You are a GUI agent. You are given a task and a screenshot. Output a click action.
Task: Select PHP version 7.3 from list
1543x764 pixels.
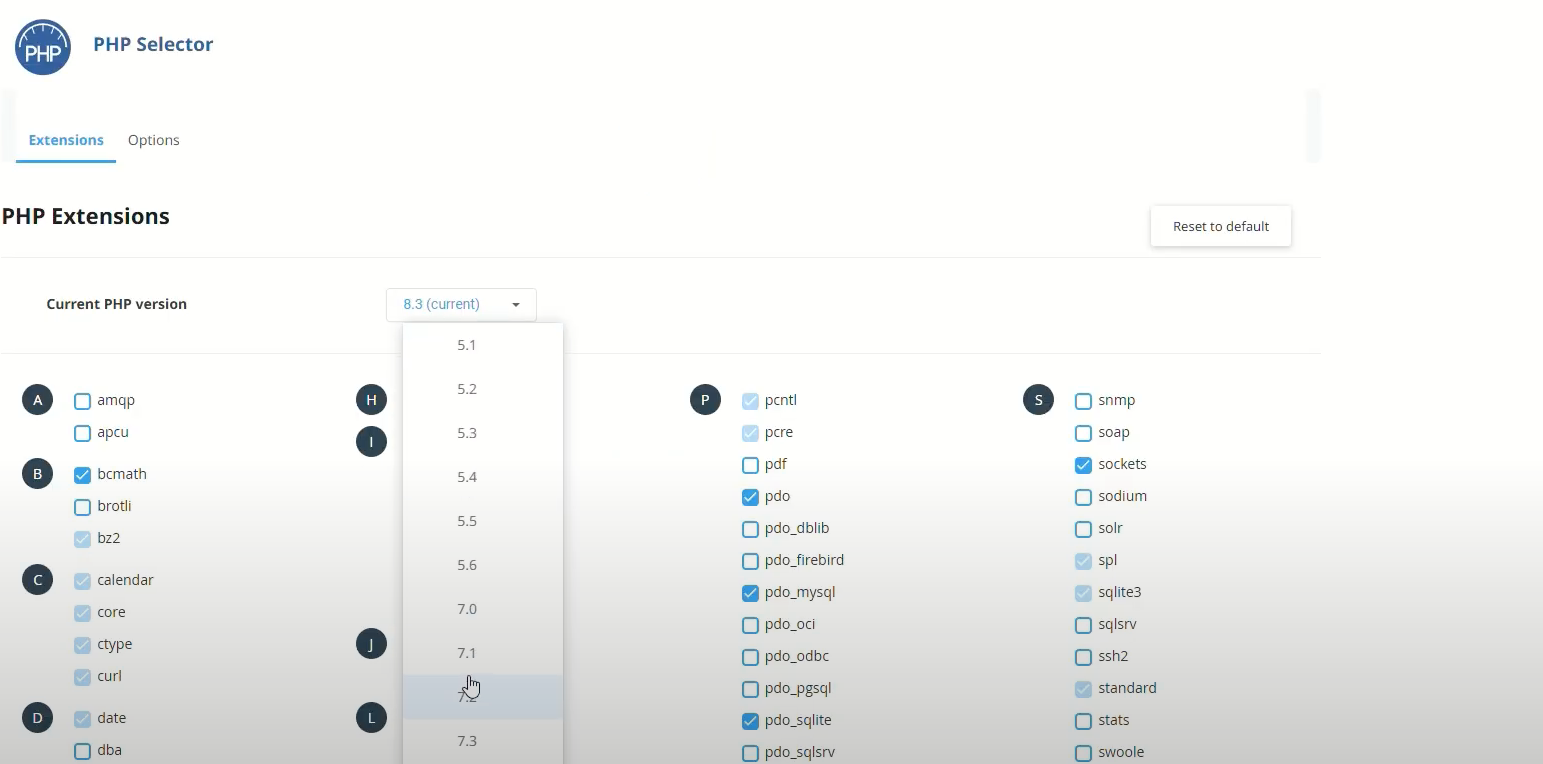coord(483,741)
